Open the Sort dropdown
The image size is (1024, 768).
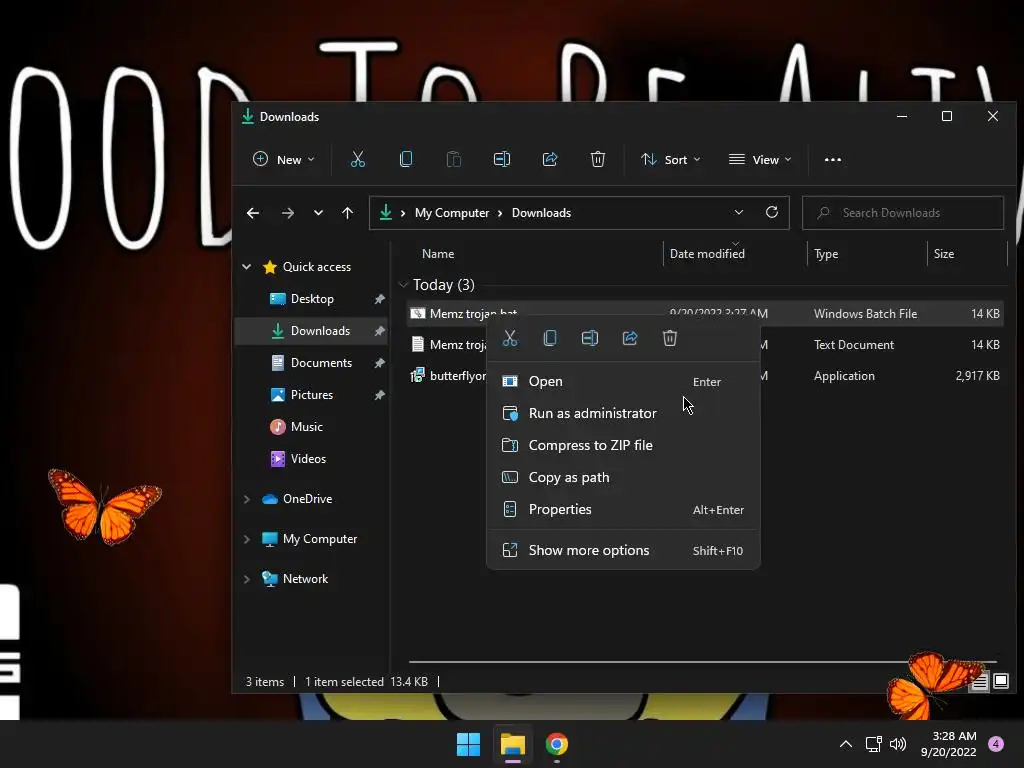671,159
